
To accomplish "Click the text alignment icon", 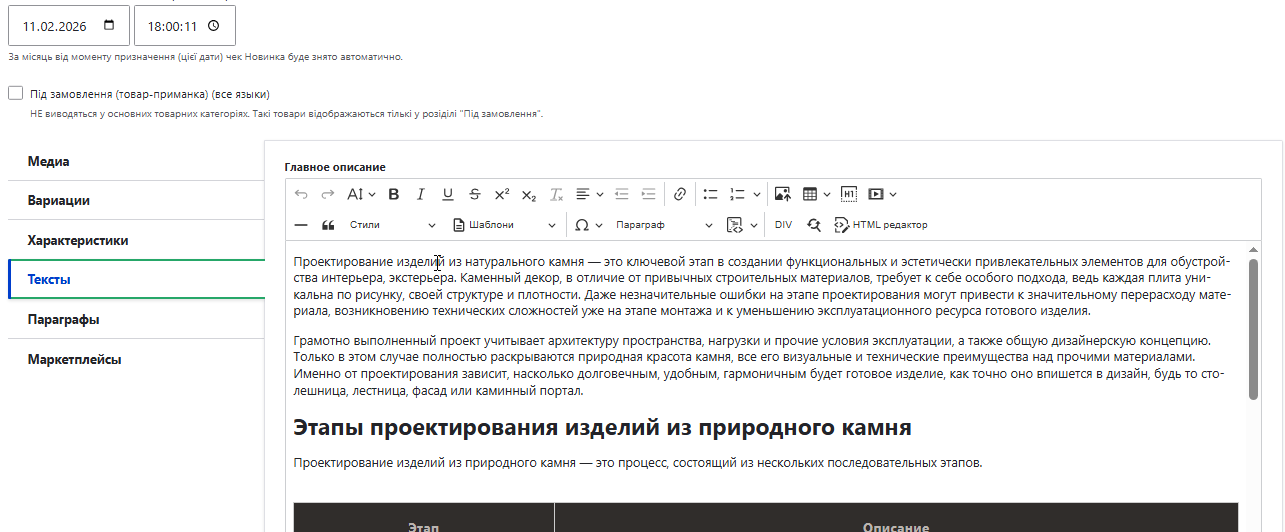I will (x=584, y=194).
